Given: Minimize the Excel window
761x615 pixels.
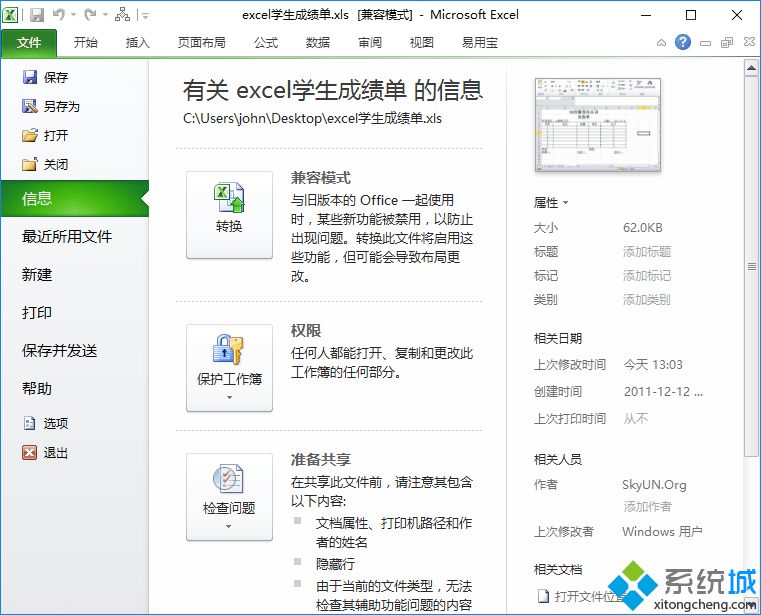Looking at the screenshot, I should (645, 15).
